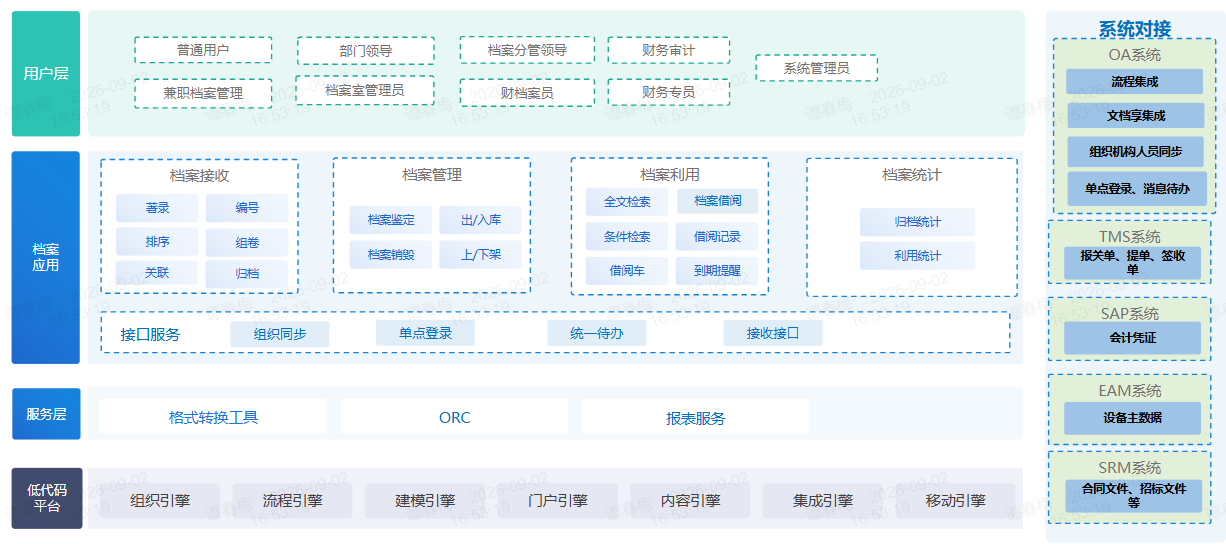
Task: Select 设备主数据 under EAM系统
Action: [x=1132, y=418]
